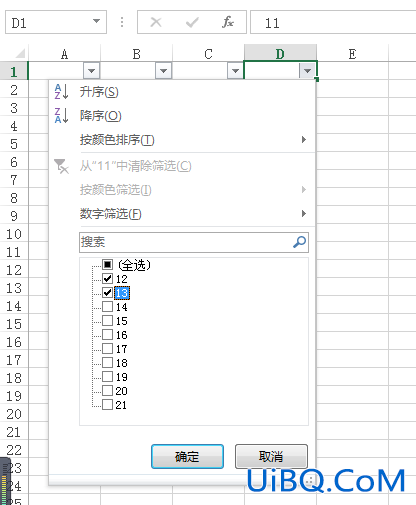Select row 5 header
416x505 pixels.
point(14,144)
